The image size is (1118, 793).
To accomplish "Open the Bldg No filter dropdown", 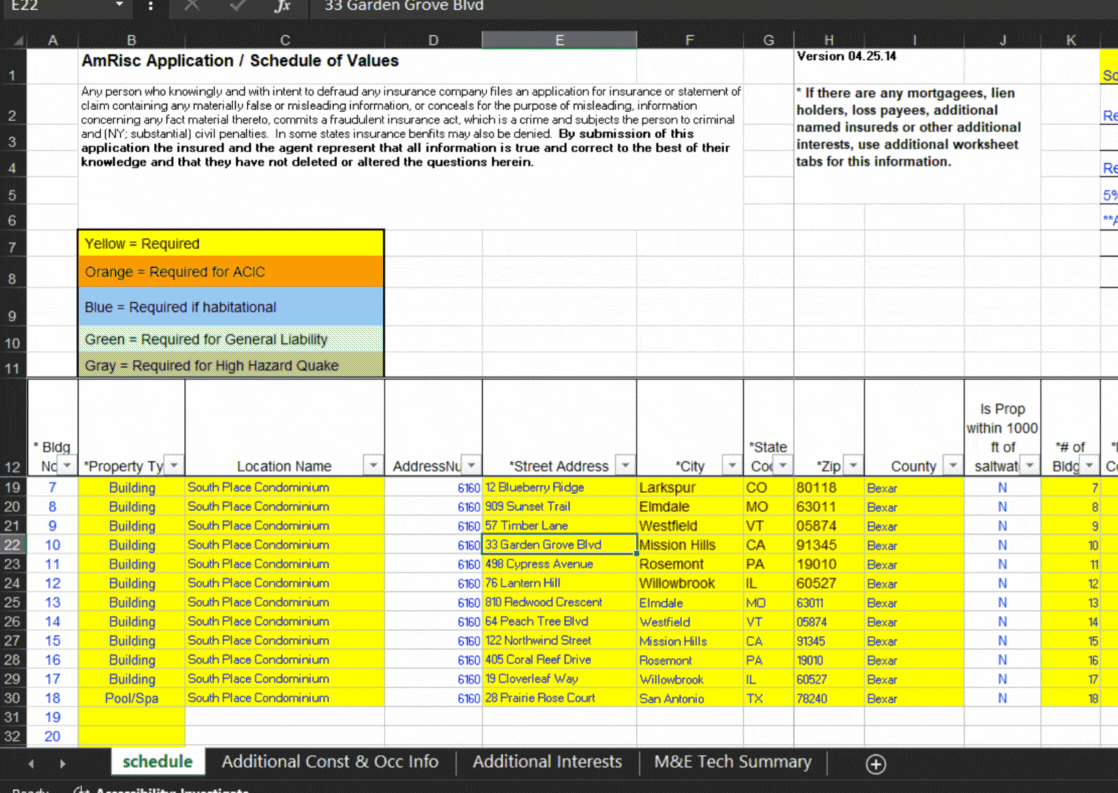I will click(x=67, y=466).
